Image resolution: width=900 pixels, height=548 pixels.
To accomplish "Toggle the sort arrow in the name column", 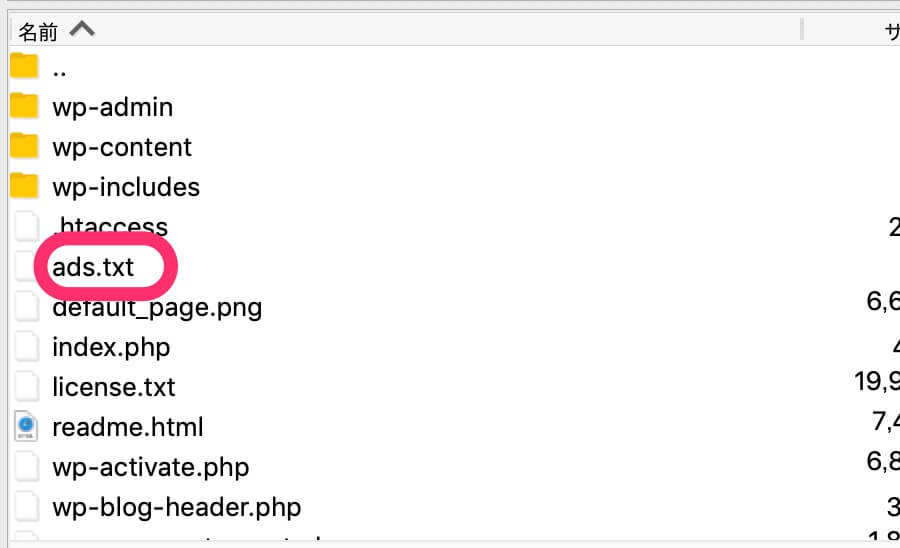I will pyautogui.click(x=82, y=30).
